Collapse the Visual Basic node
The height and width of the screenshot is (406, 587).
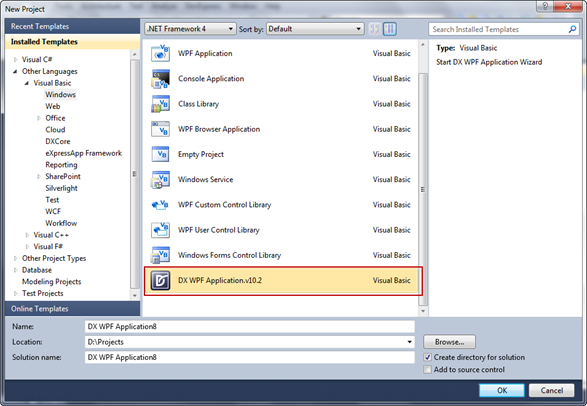coord(27,83)
